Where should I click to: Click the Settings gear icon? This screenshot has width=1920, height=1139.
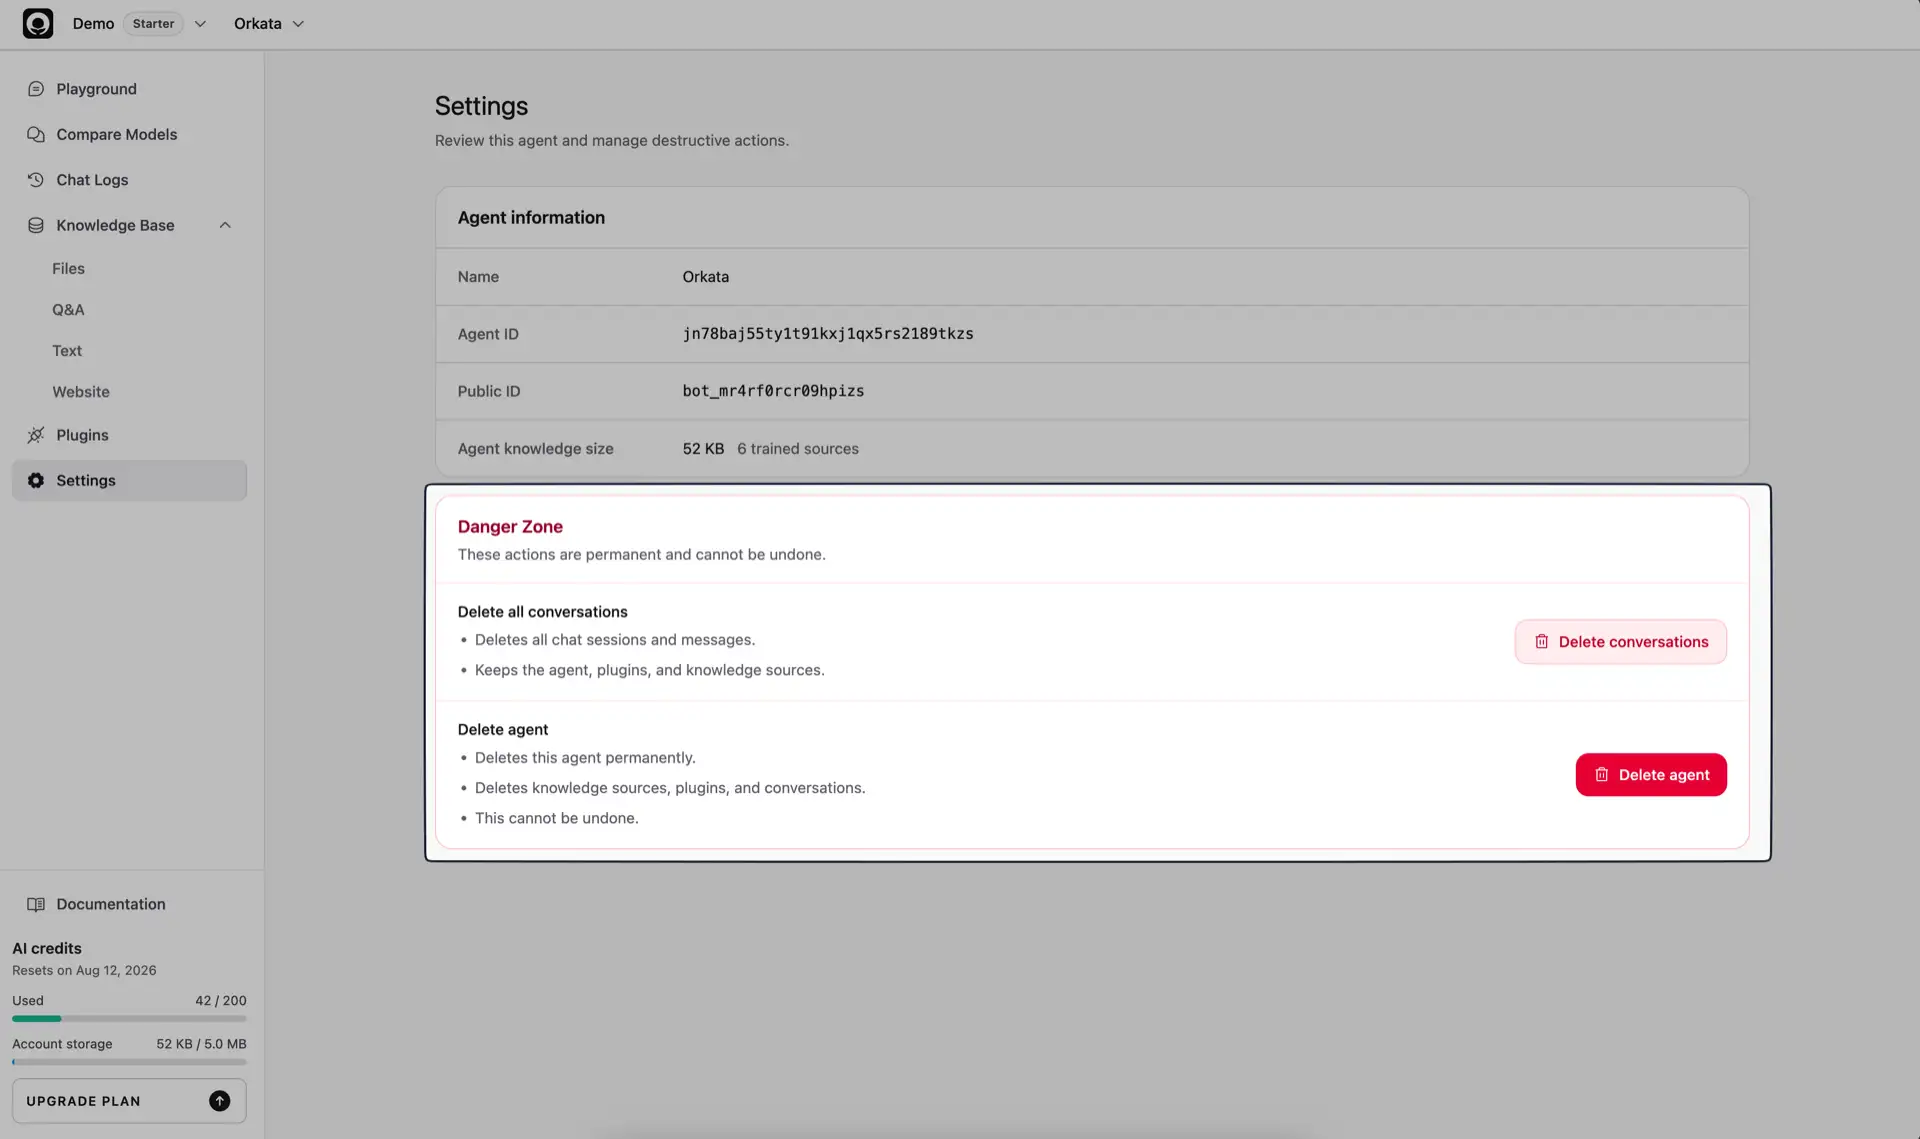coord(36,480)
